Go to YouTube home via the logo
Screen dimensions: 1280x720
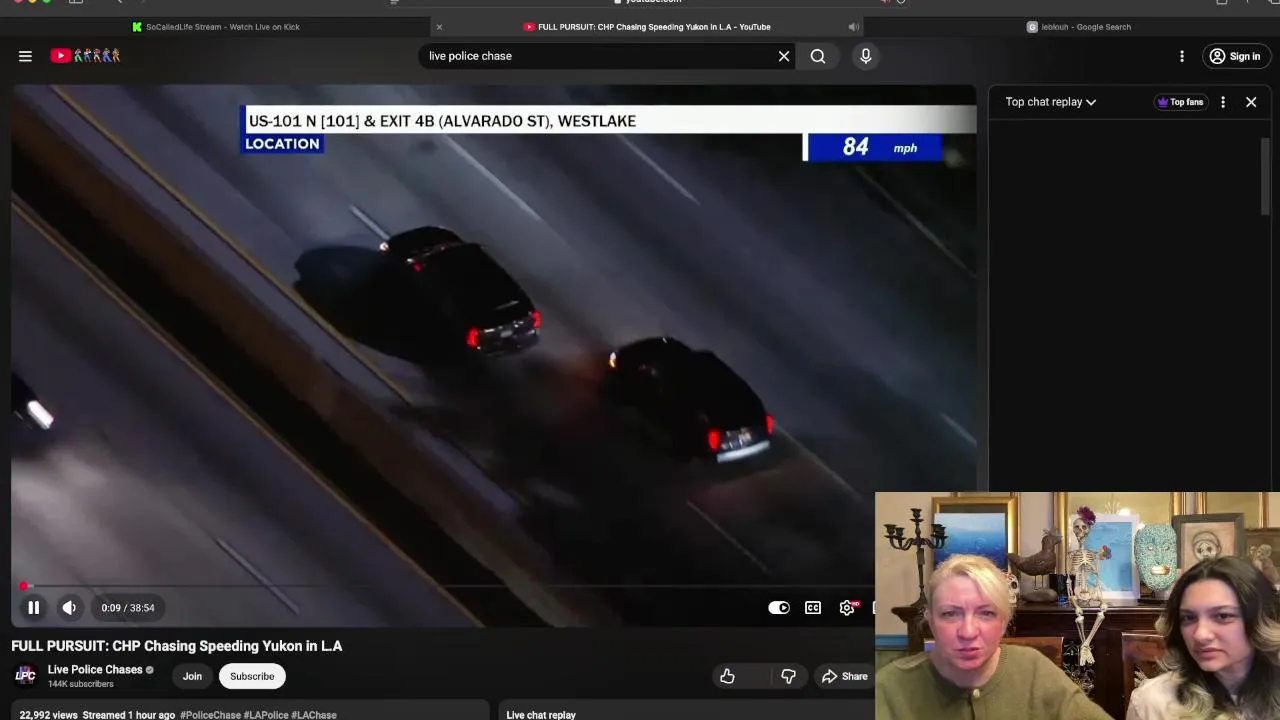tap(85, 56)
